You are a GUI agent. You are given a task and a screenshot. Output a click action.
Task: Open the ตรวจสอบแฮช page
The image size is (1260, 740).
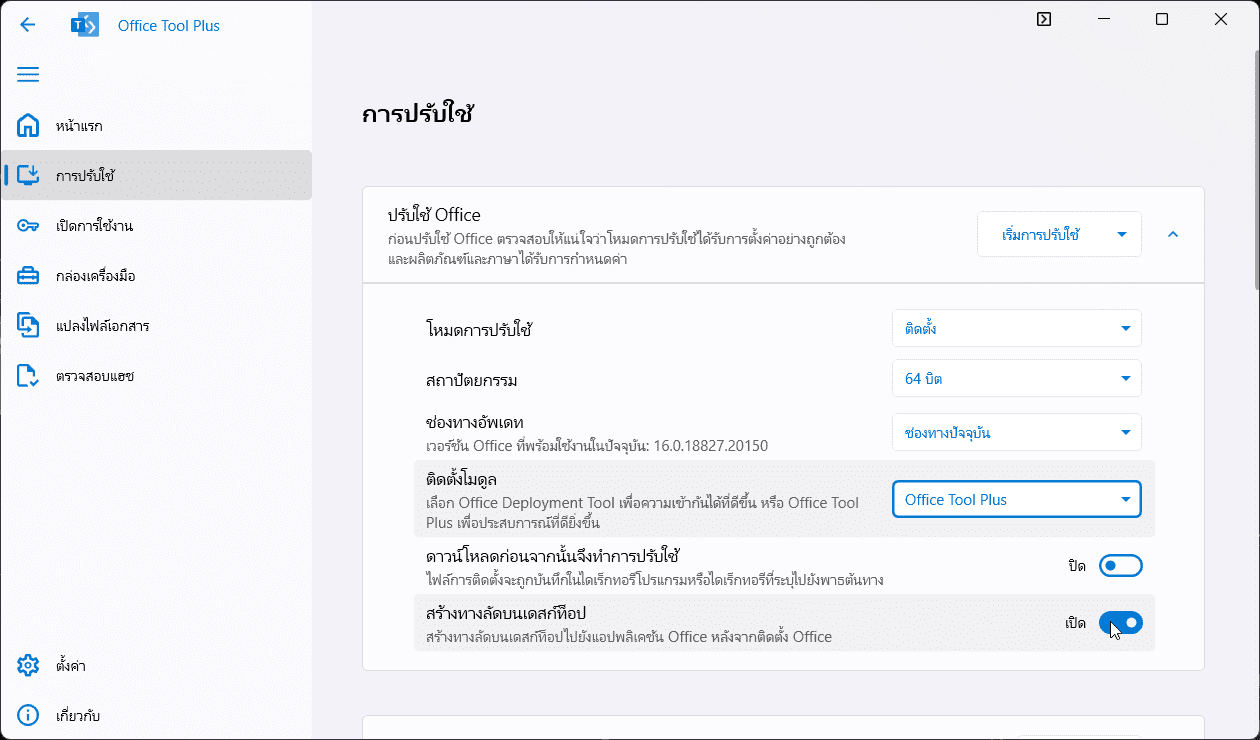tap(156, 376)
